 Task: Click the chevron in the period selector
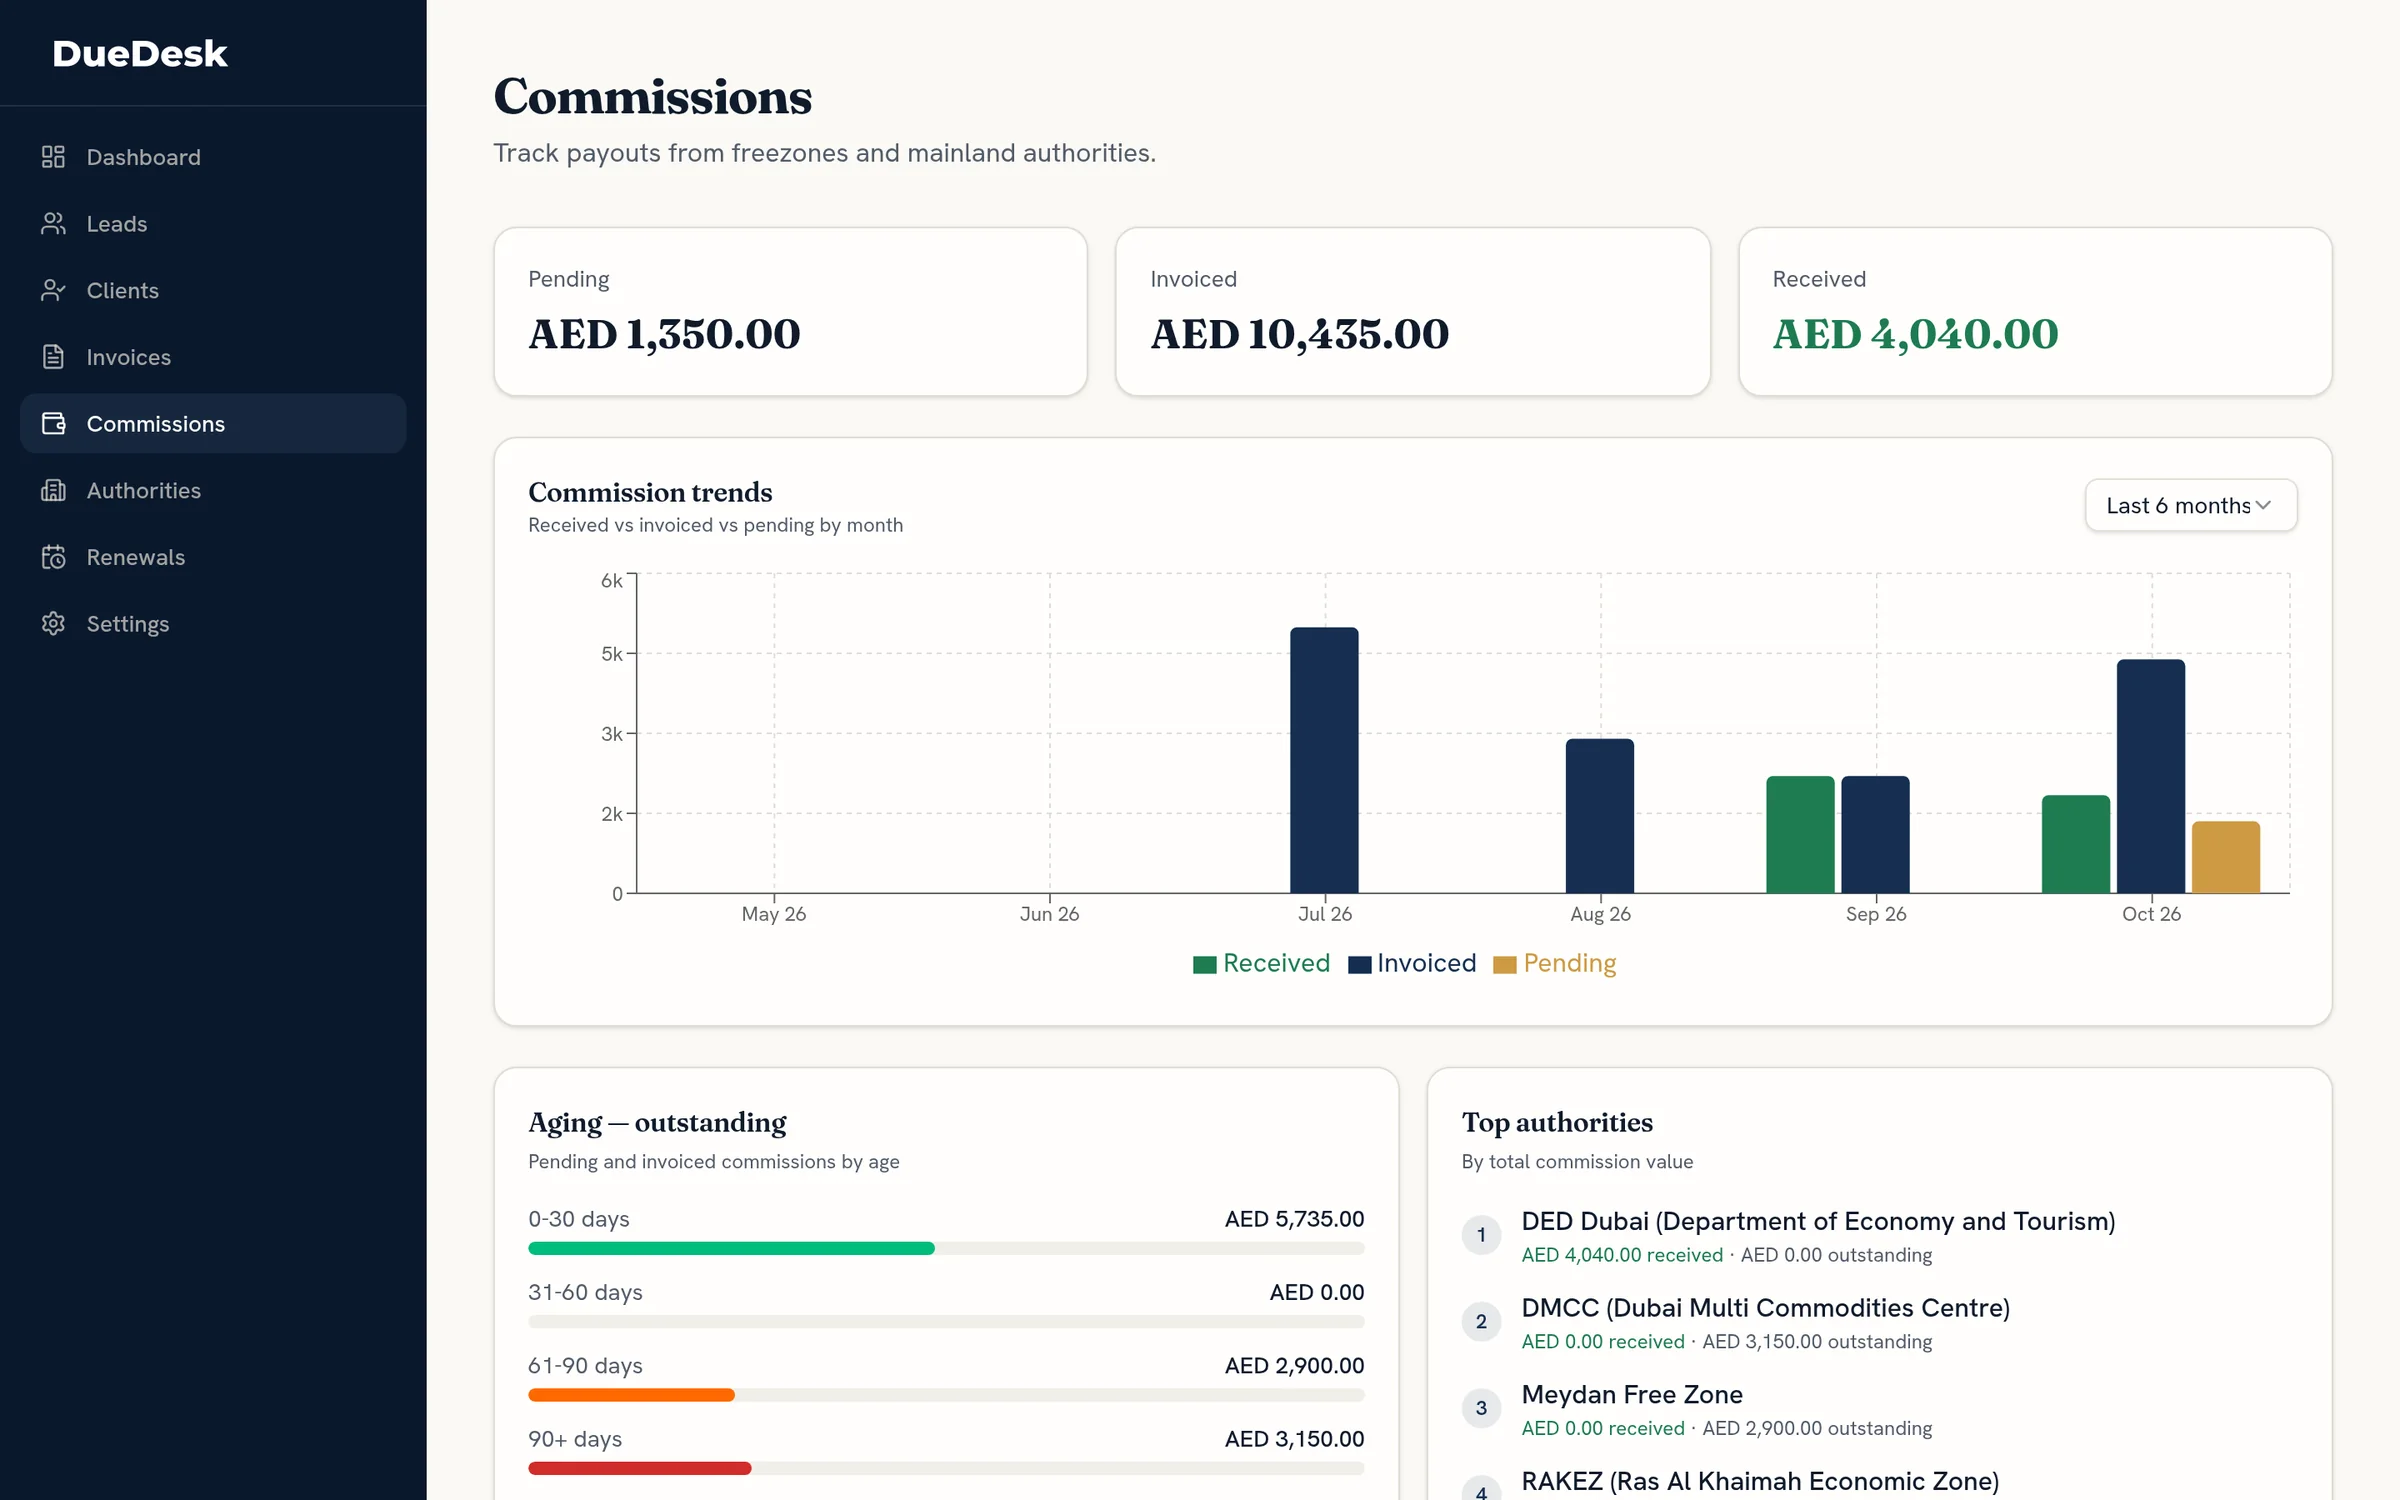(2263, 505)
